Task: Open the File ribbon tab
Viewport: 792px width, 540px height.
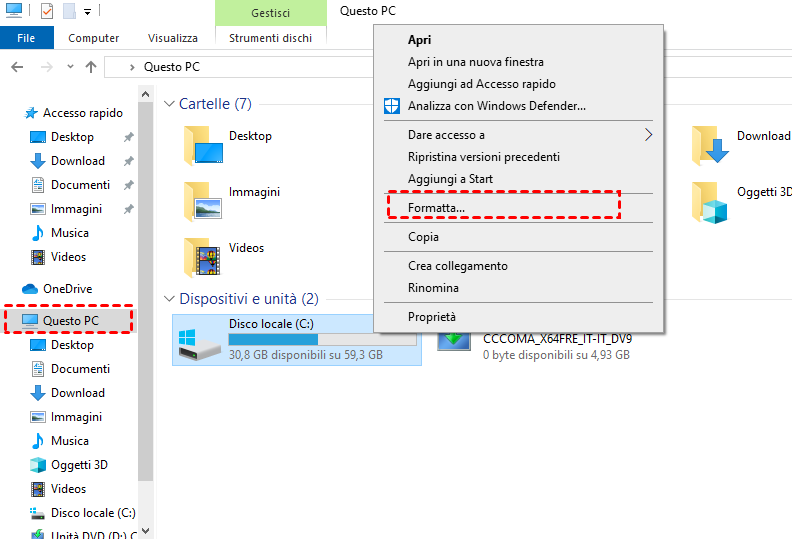Action: (x=26, y=38)
